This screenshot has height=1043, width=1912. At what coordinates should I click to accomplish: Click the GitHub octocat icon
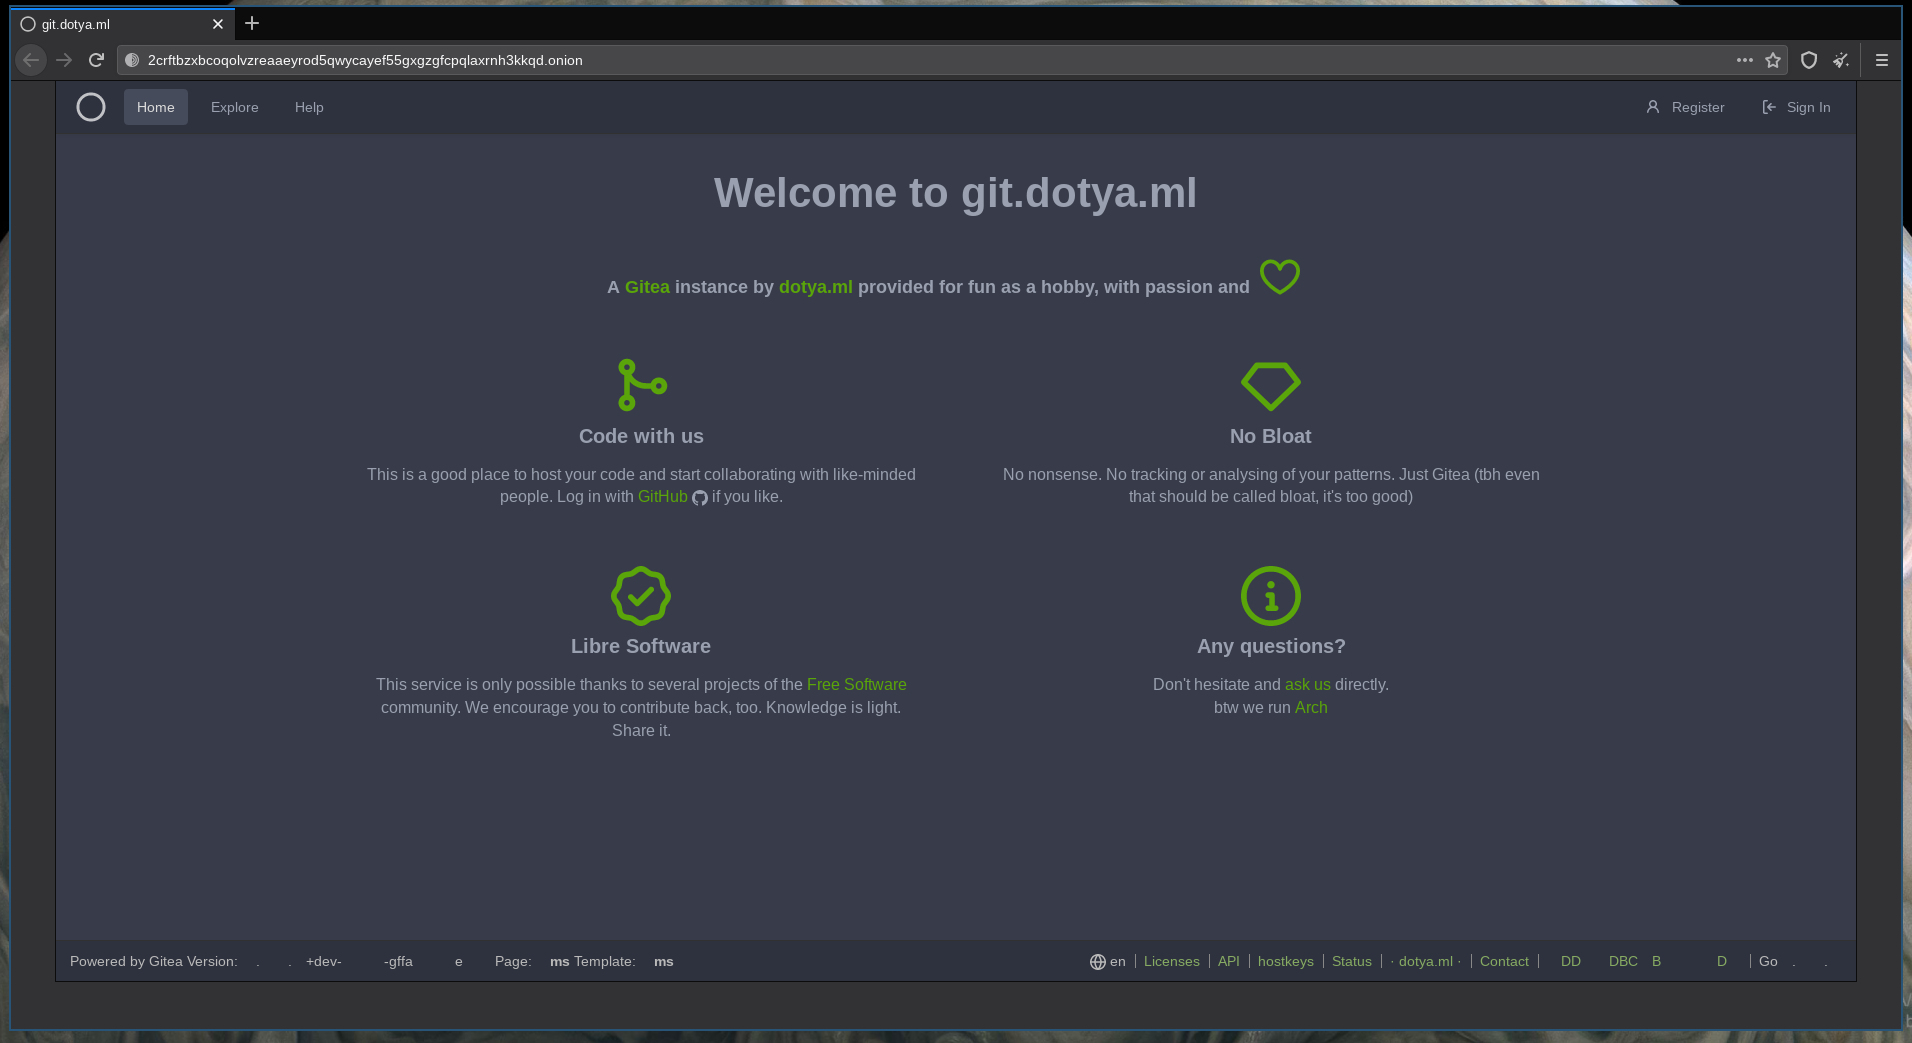click(700, 498)
